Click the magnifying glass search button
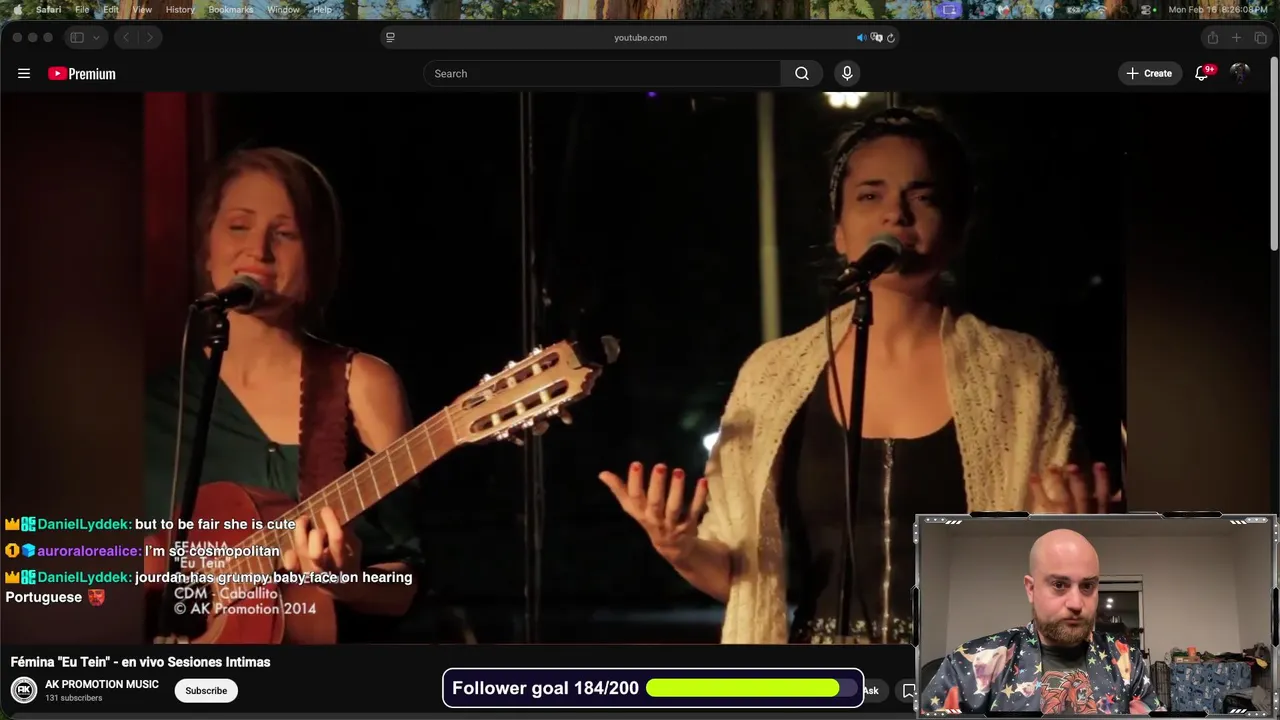Image resolution: width=1280 pixels, height=720 pixels. pos(802,73)
